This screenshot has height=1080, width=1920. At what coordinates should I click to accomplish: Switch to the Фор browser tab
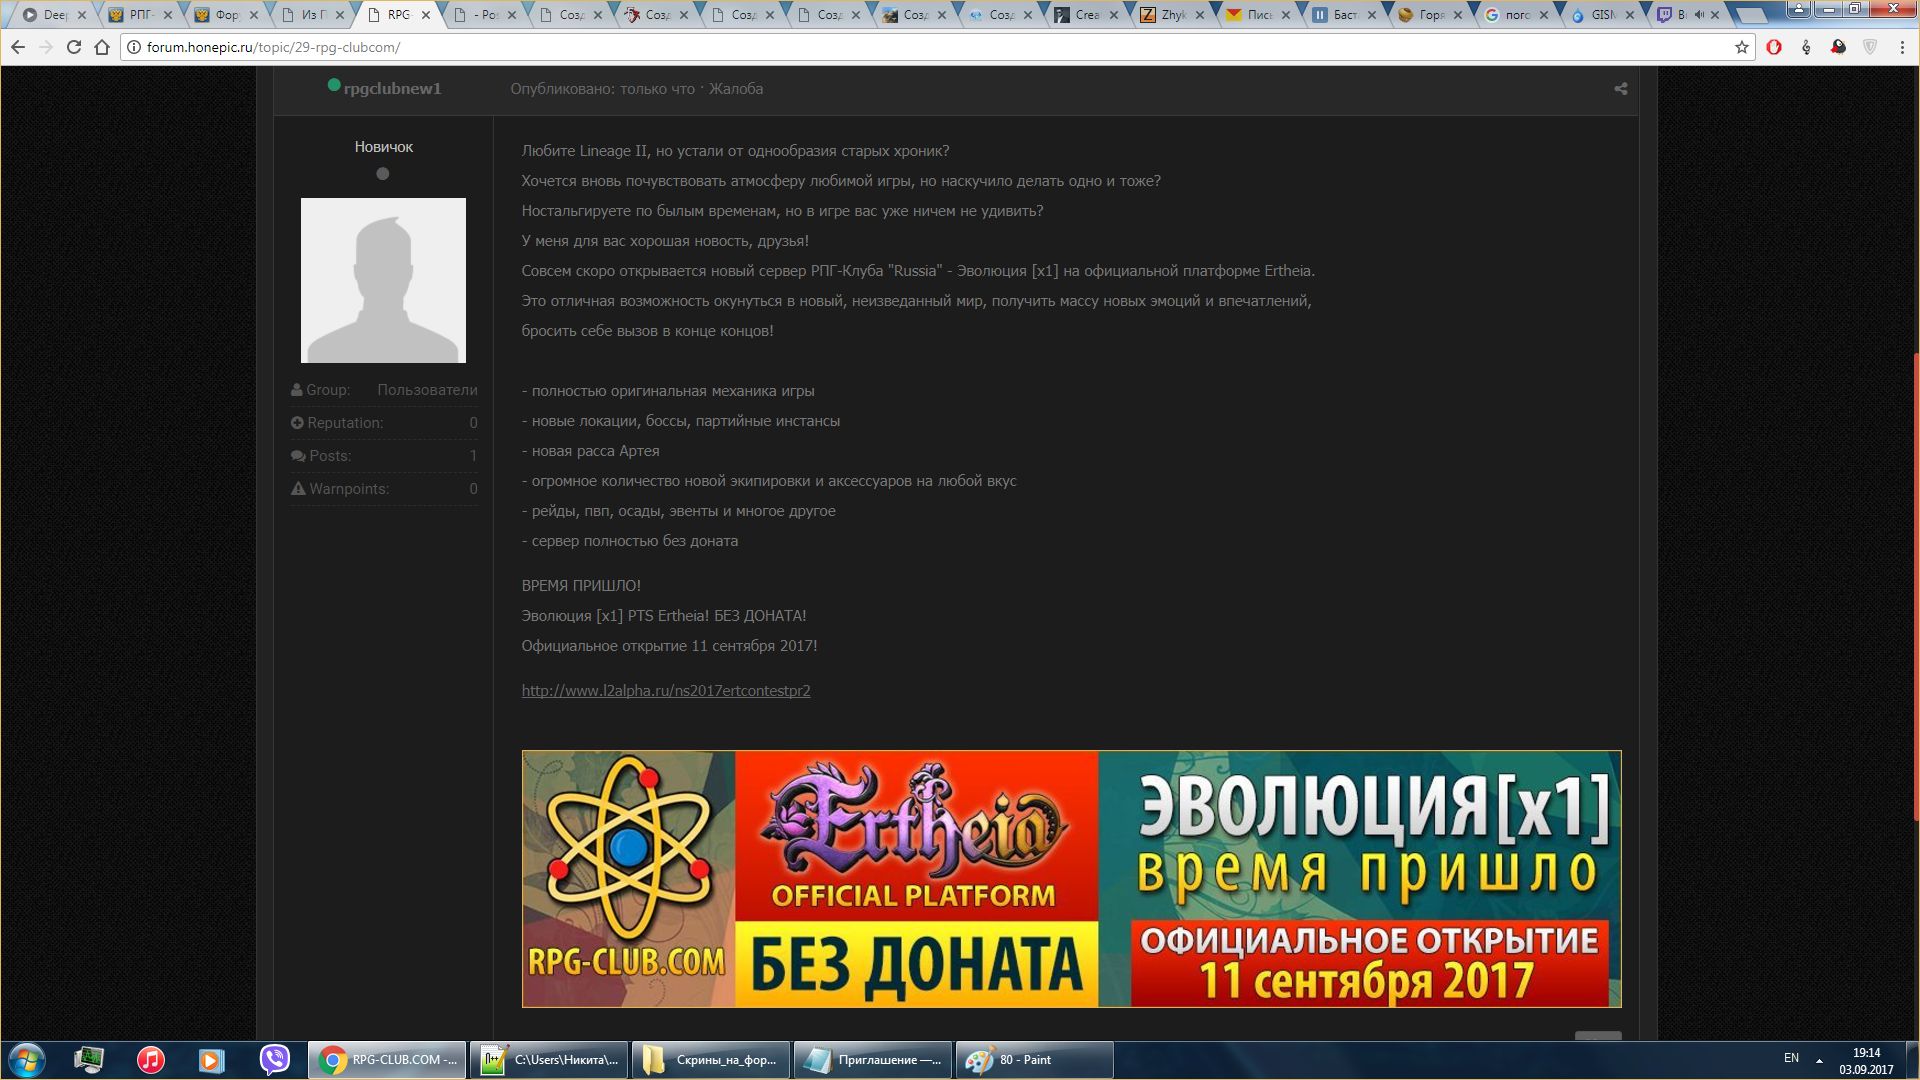click(227, 15)
